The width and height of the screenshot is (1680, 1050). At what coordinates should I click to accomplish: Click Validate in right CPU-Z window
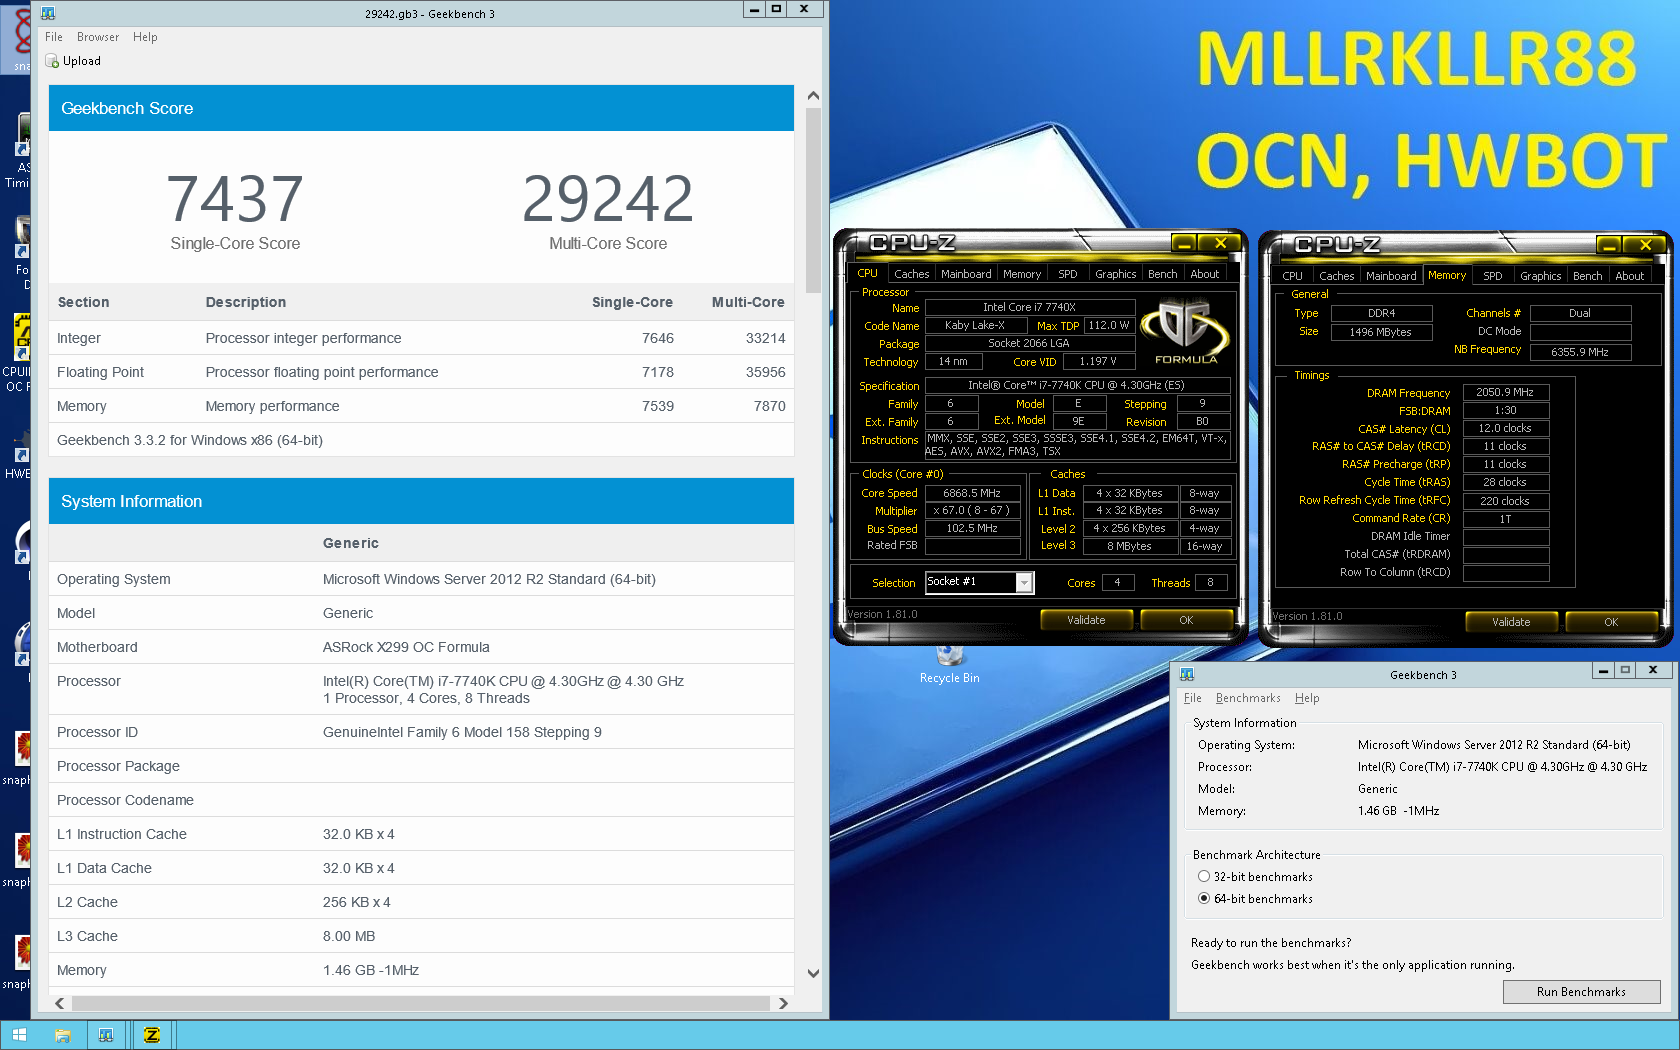[1511, 622]
